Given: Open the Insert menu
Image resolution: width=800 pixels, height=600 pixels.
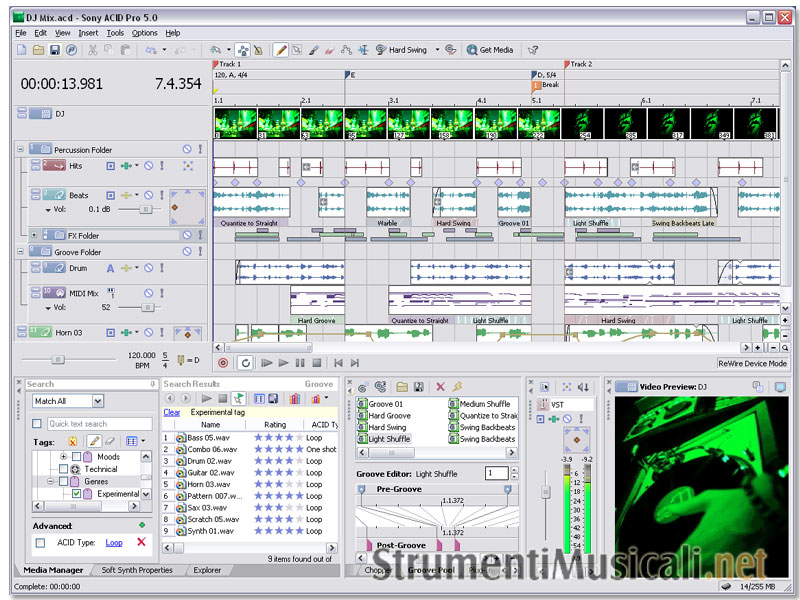Looking at the screenshot, I should point(88,33).
